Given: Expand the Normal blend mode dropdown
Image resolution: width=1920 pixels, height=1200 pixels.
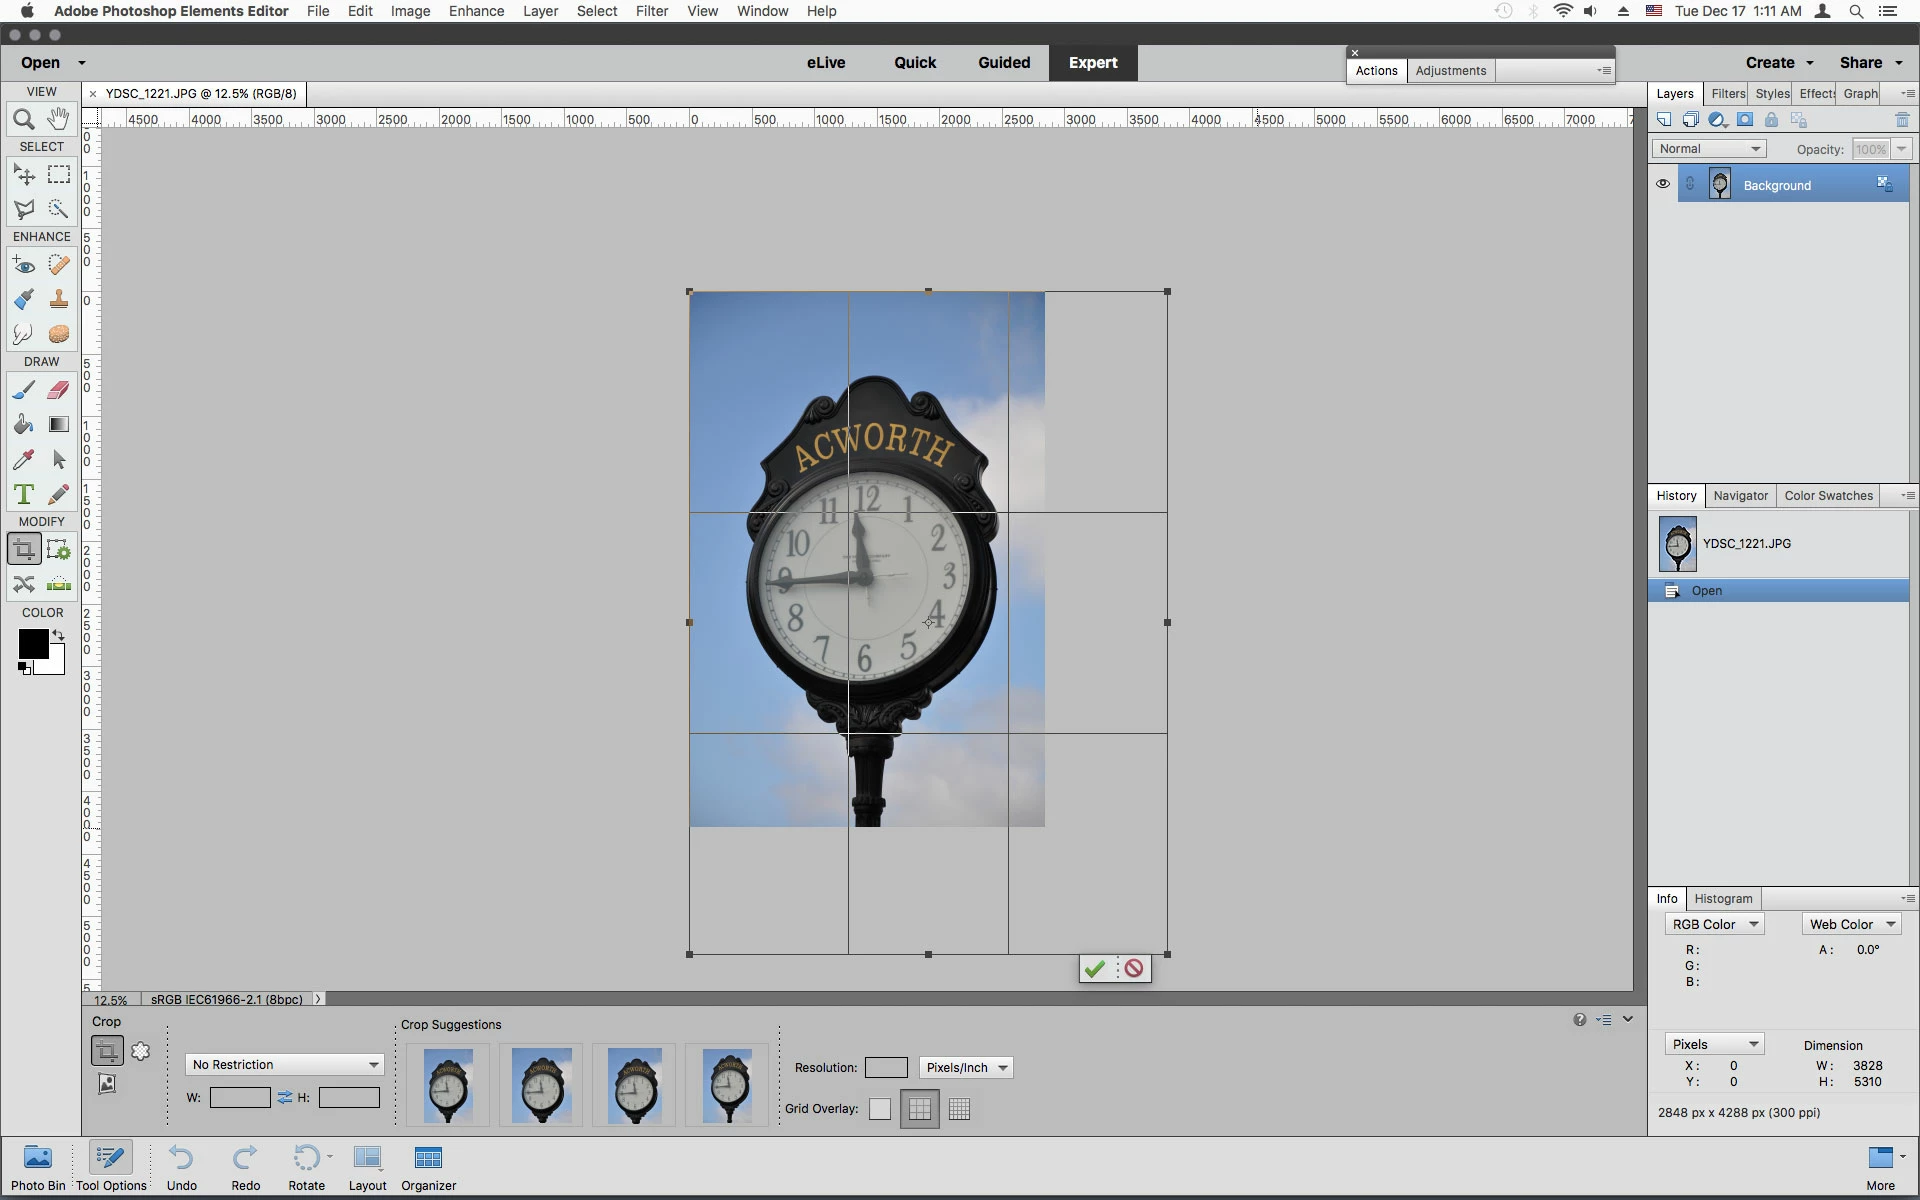Looking at the screenshot, I should 1709,149.
